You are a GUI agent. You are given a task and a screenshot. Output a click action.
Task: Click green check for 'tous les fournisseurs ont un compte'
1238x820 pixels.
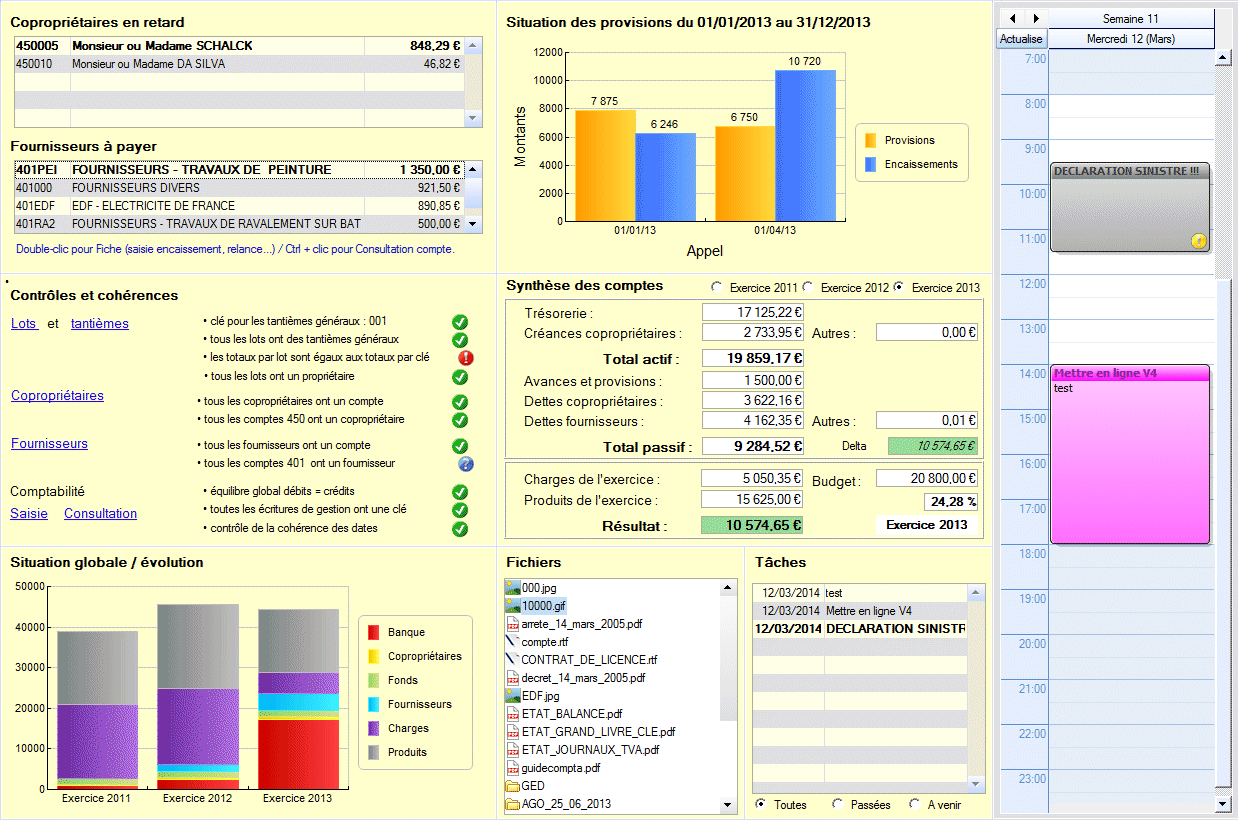pos(460,446)
